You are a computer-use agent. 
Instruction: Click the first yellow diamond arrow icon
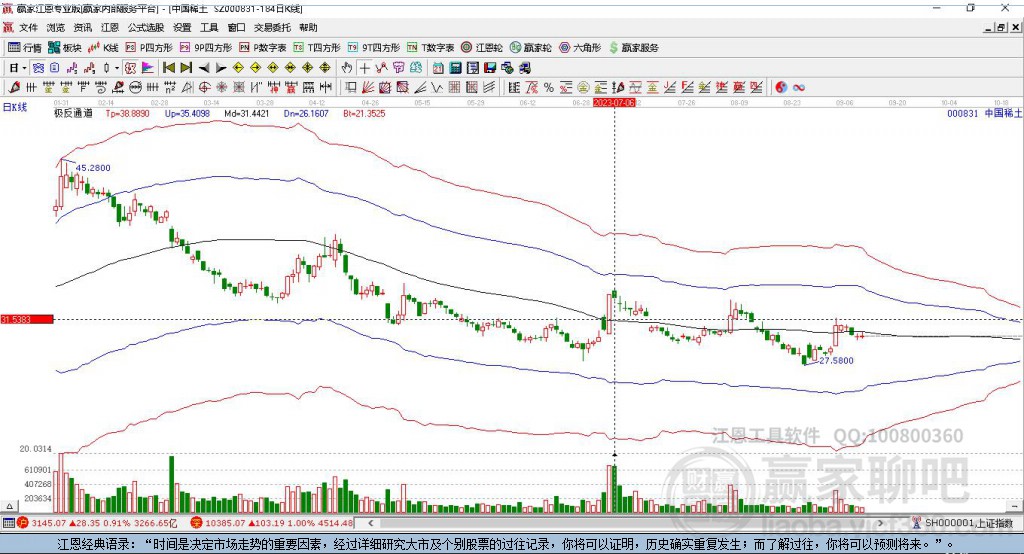(x=238, y=68)
